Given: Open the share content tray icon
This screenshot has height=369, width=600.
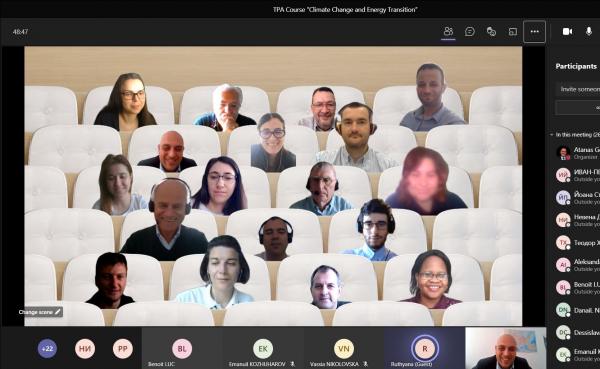Looking at the screenshot, I should 512,32.
